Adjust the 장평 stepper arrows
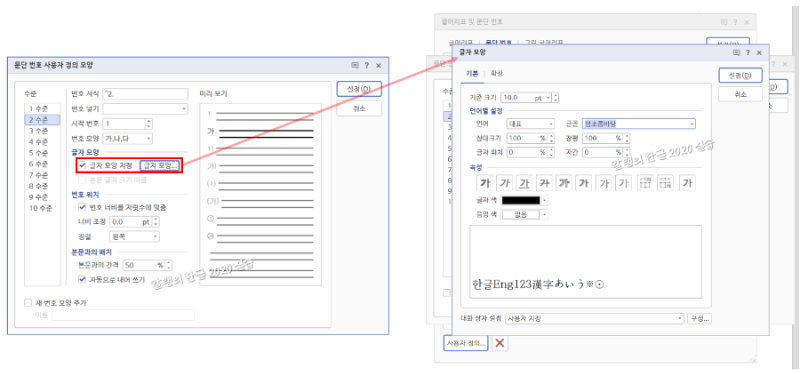The image size is (800, 374). (x=627, y=138)
